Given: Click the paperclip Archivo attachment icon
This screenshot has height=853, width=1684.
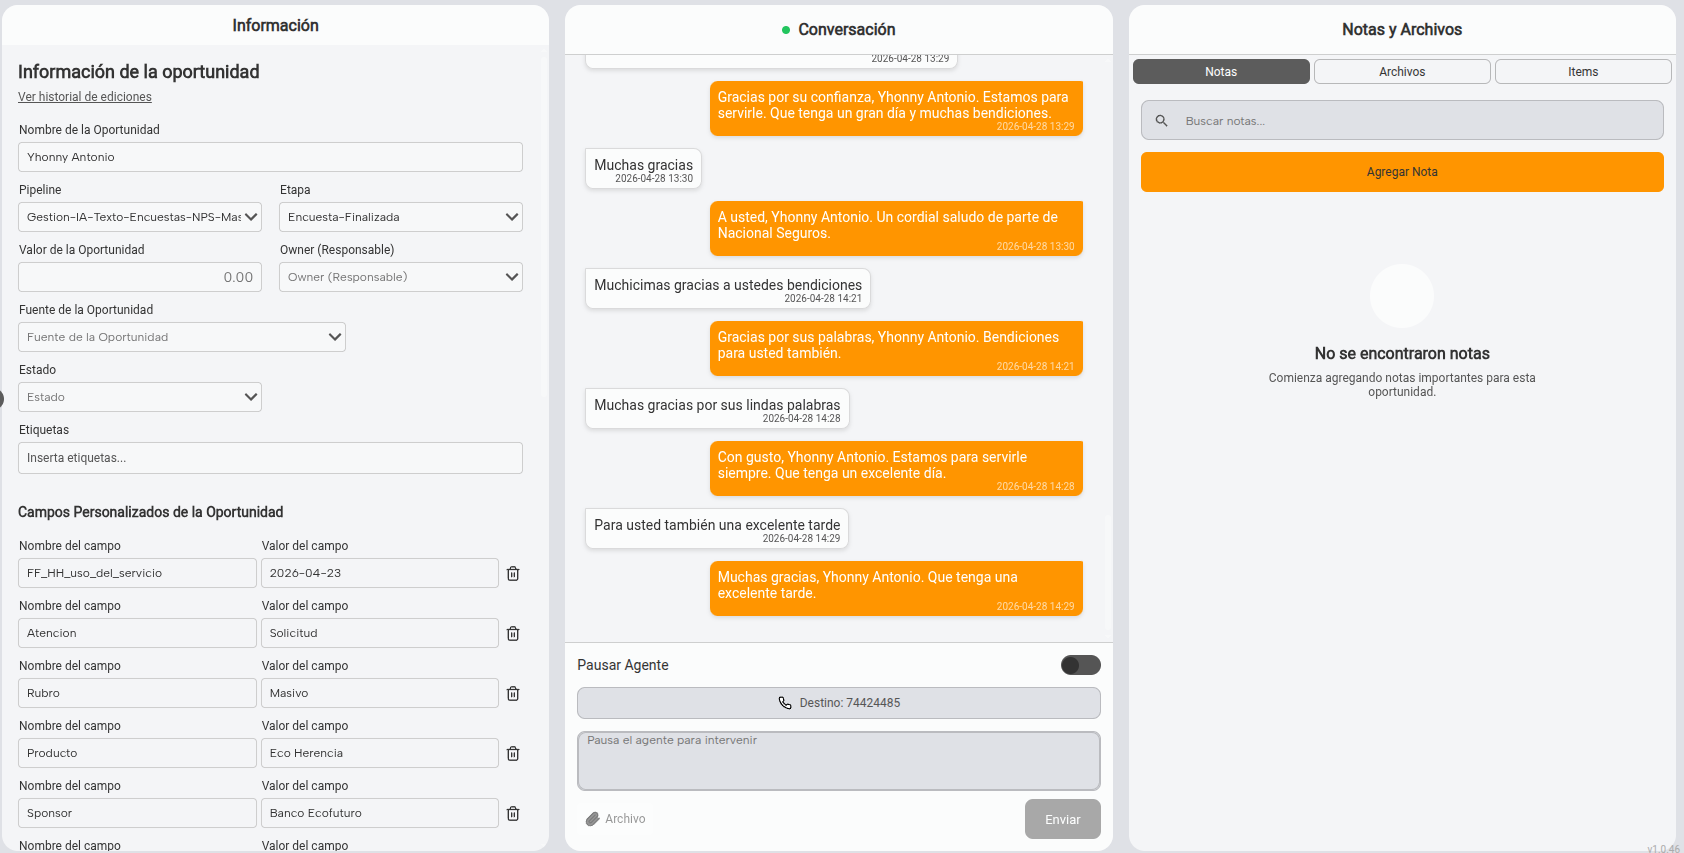Looking at the screenshot, I should 592,819.
